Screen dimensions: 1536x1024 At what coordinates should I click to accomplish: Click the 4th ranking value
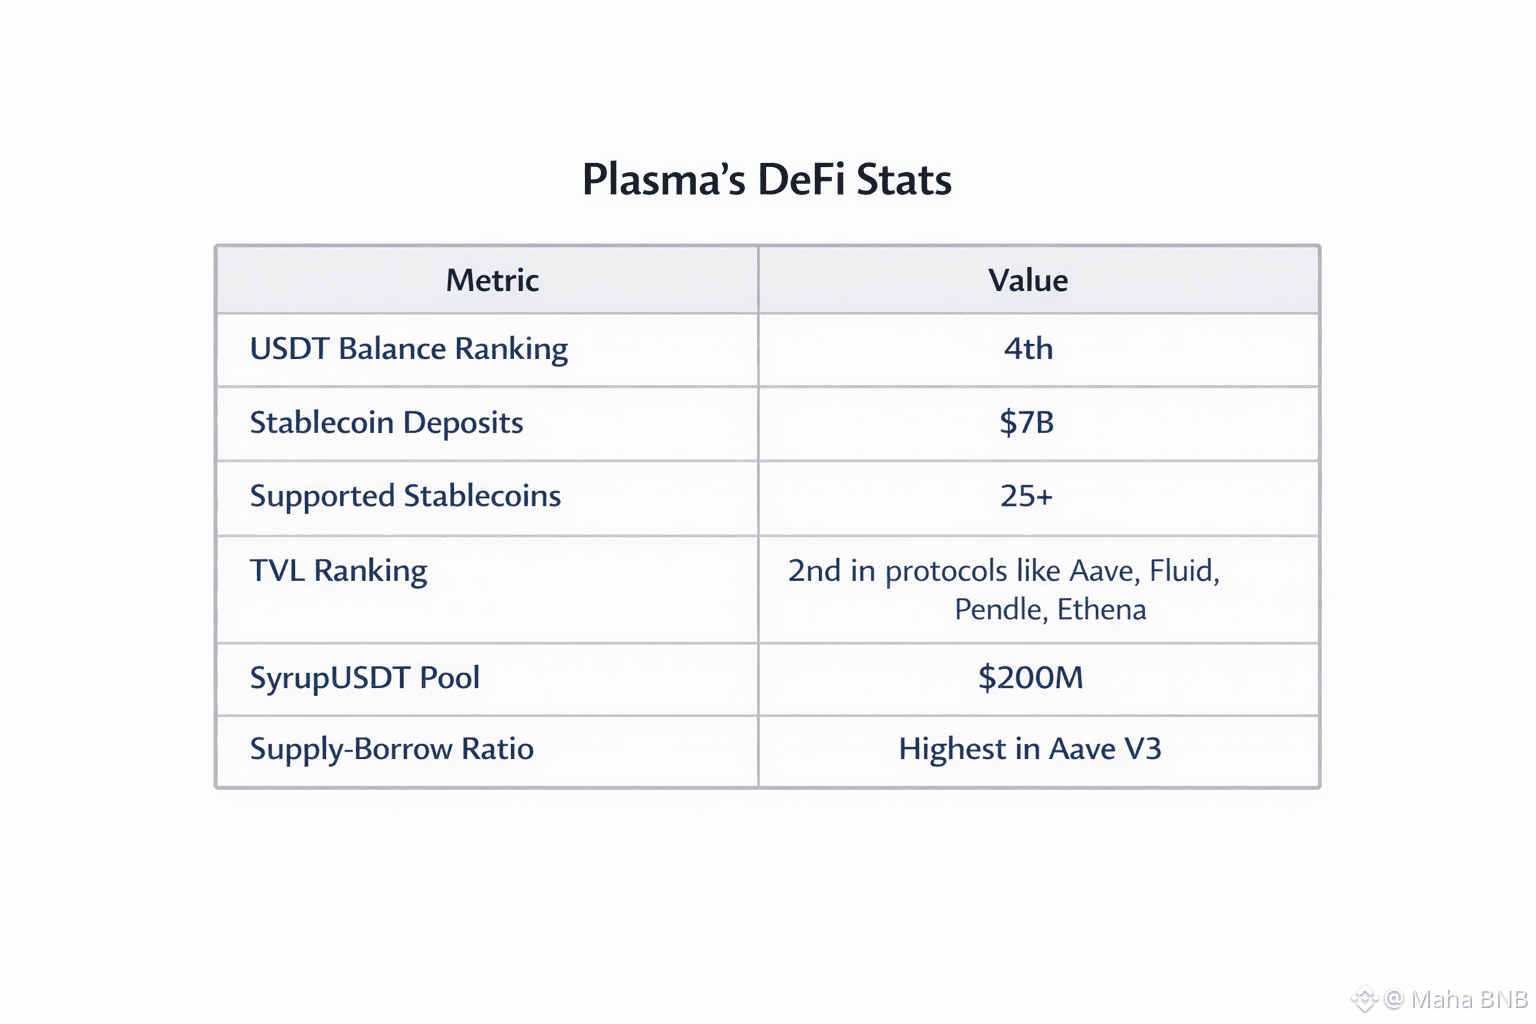[x=1028, y=349]
